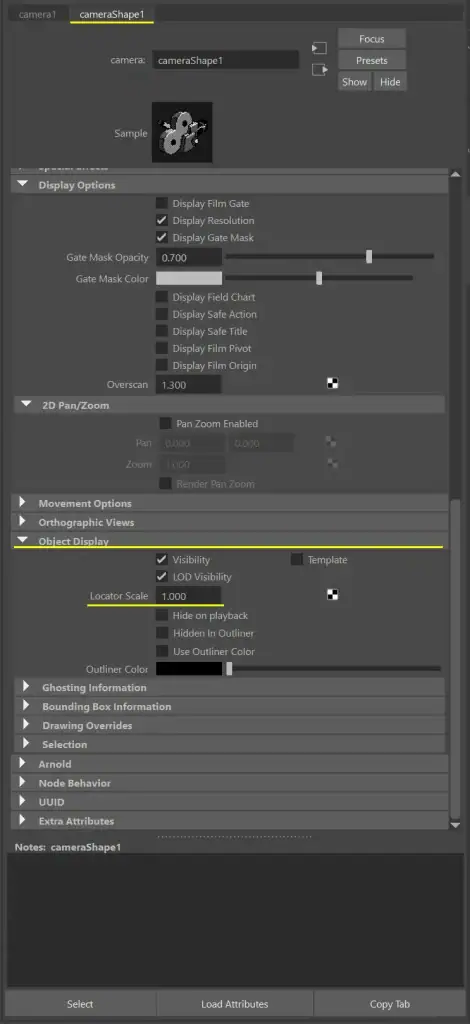
Task: Click the checker map button next to Overscan
Action: 333,383
